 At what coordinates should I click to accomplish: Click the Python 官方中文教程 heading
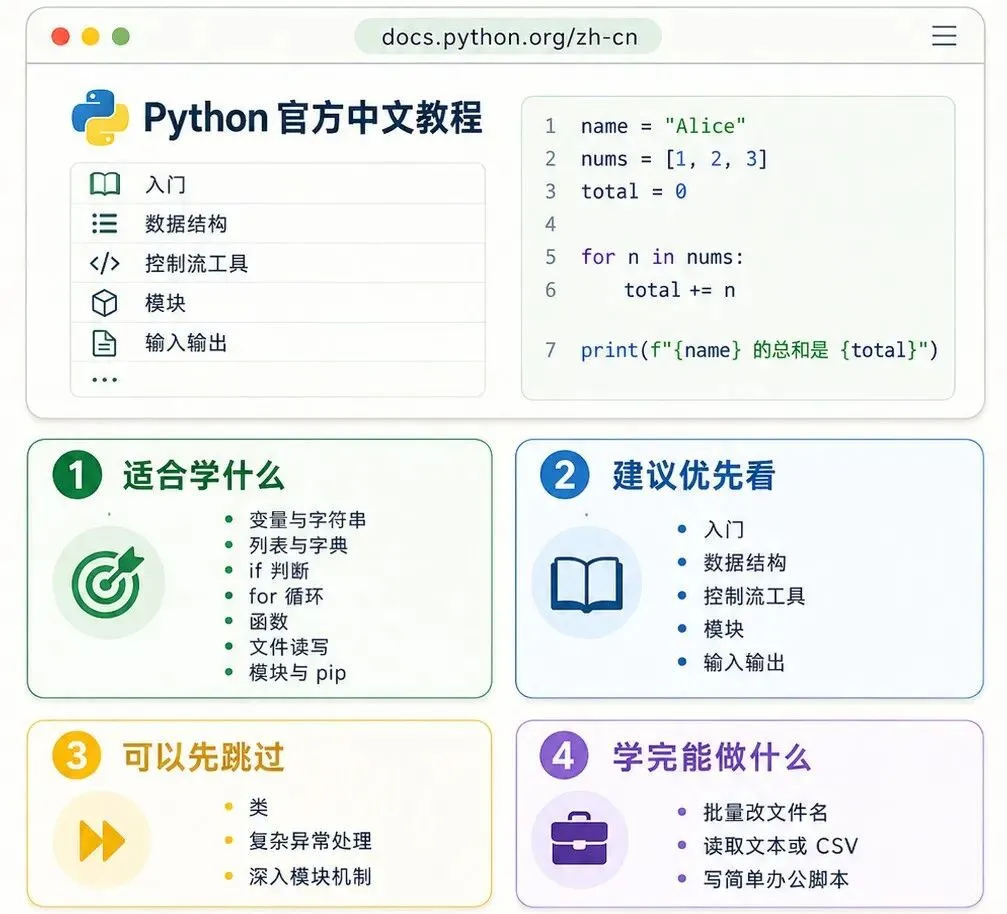coord(313,118)
